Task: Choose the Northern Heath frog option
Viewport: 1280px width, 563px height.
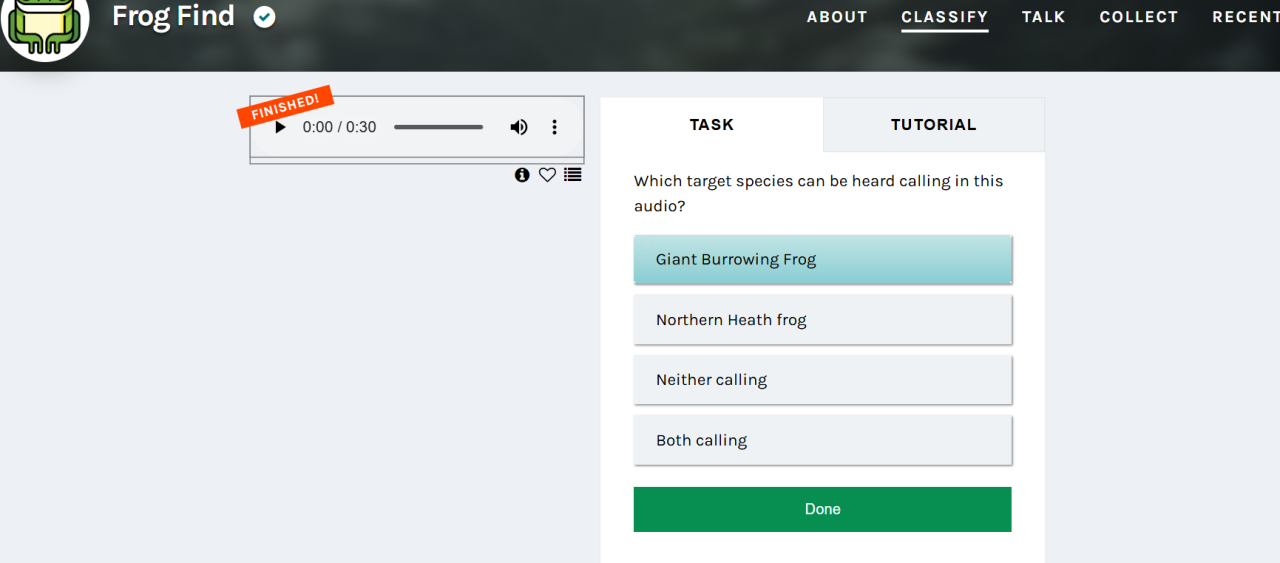Action: tap(823, 320)
